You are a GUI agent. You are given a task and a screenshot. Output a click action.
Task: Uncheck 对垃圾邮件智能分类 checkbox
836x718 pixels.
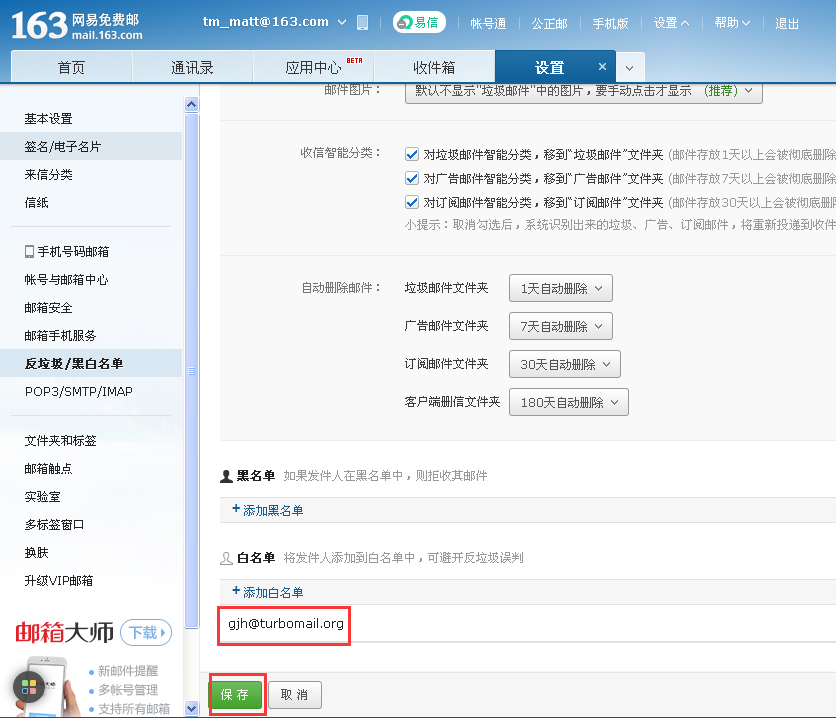click(x=411, y=154)
